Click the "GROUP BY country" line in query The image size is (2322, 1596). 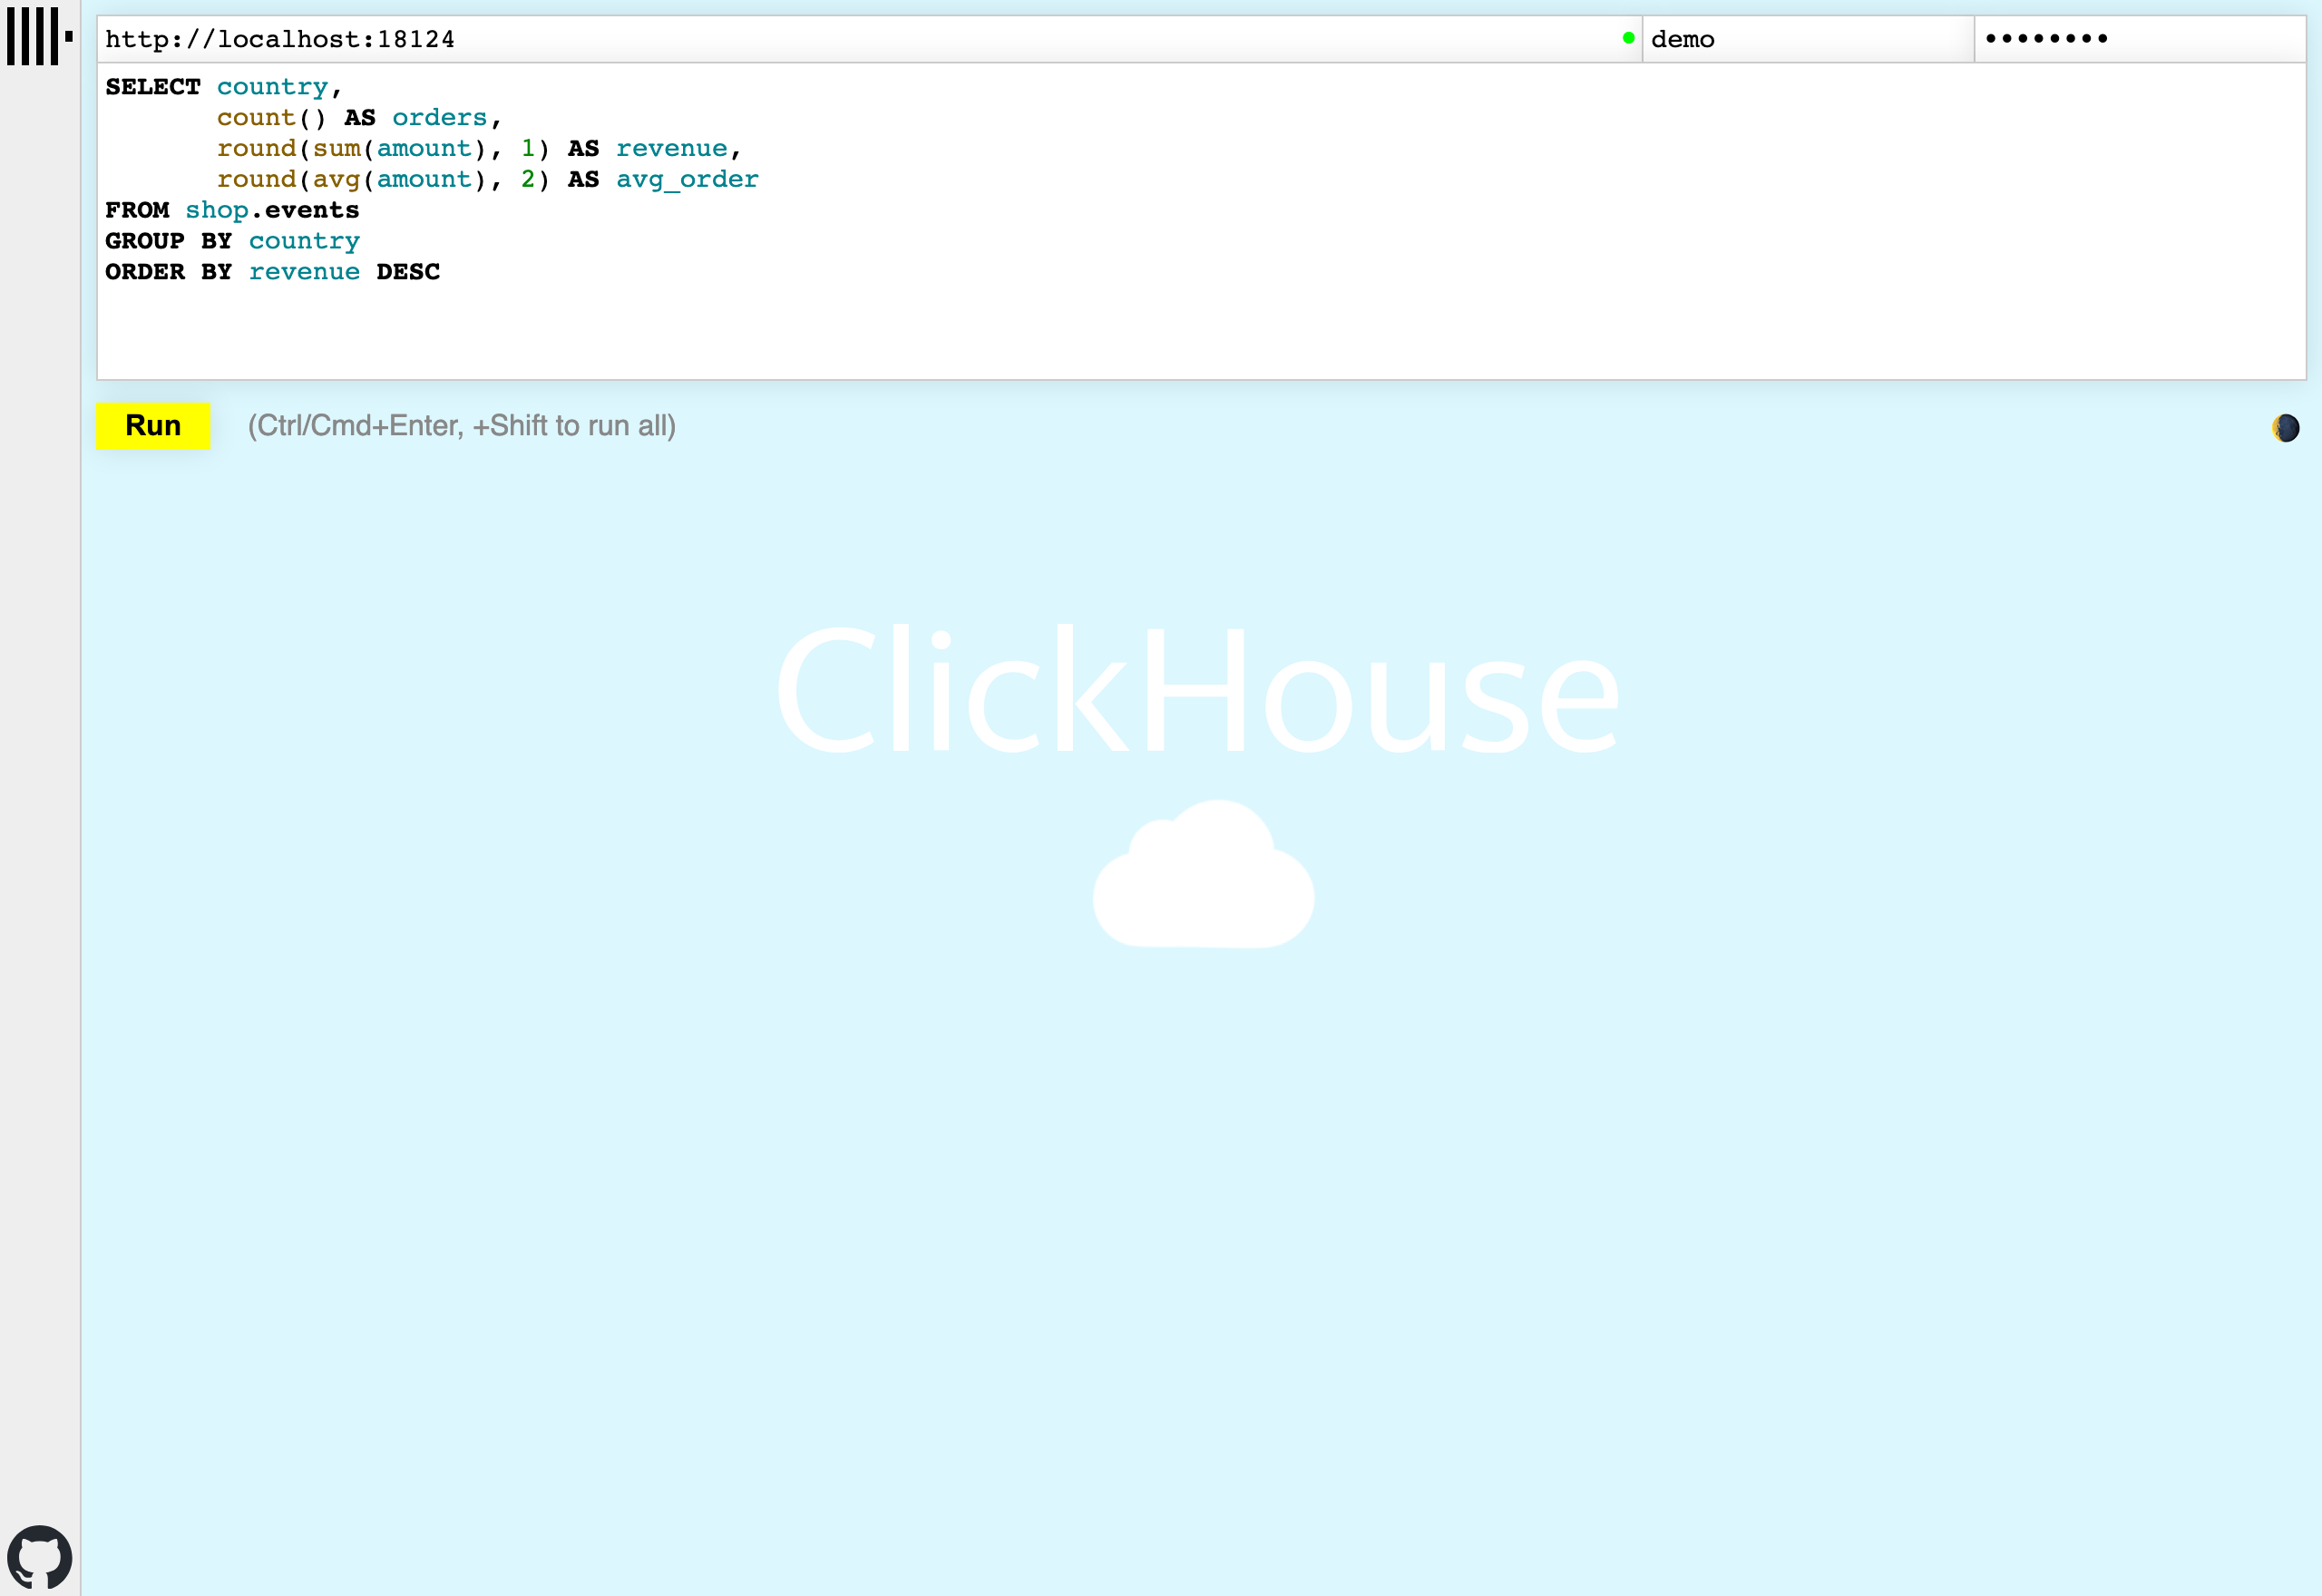tap(233, 241)
